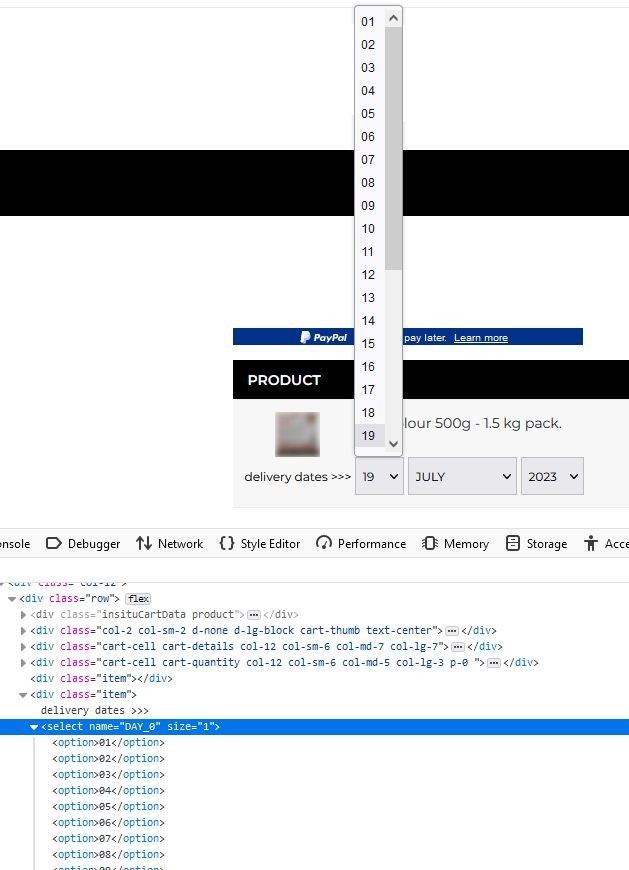Screen dimensions: 629x870
Task: Open the 2023 year dropdown
Action: tap(551, 477)
